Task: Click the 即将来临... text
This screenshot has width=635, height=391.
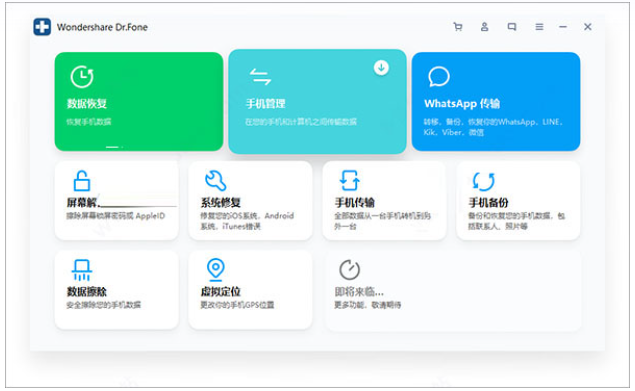Action: point(359,292)
